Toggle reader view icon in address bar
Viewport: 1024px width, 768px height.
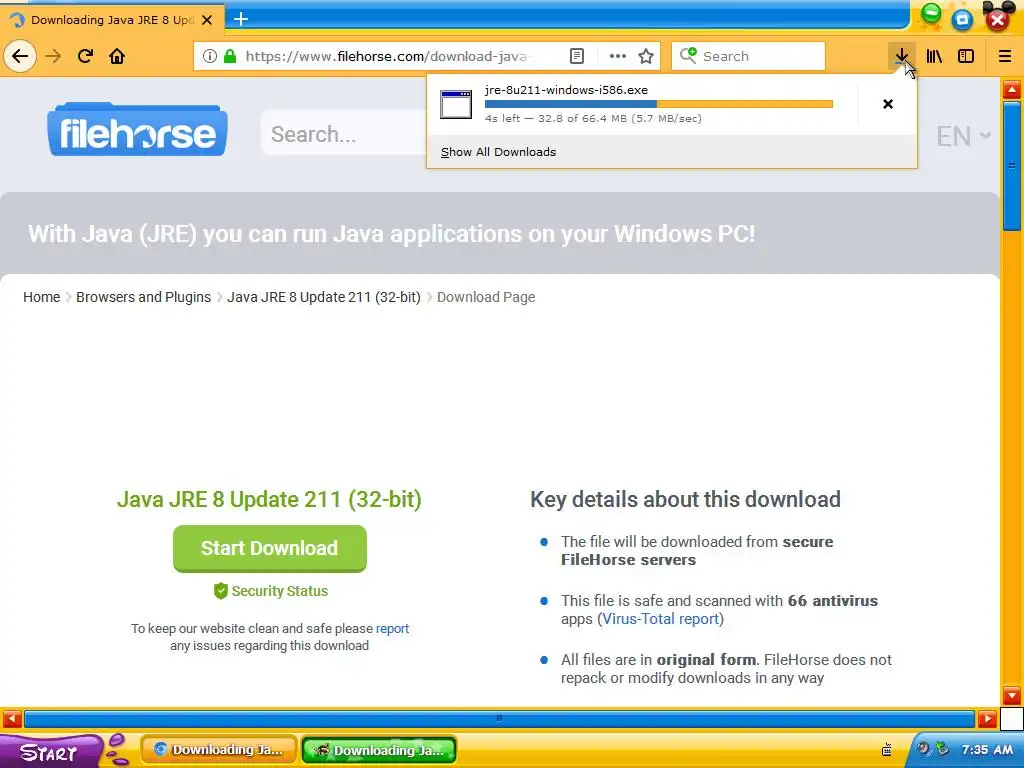[x=577, y=56]
